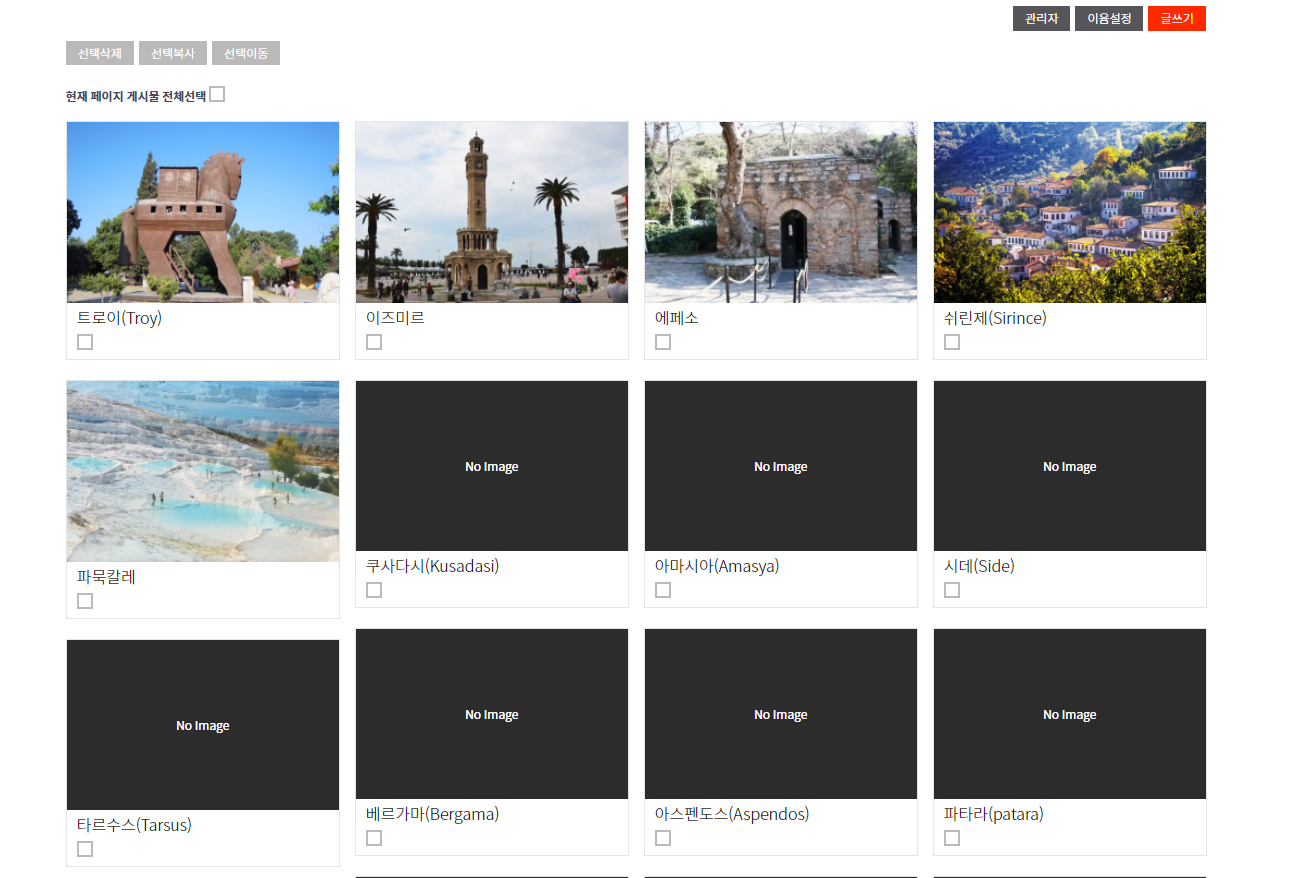The width and height of the screenshot is (1304, 878).
Task: Click the No Image thumbnail above 베르가마(Bergama)
Action: coord(492,714)
